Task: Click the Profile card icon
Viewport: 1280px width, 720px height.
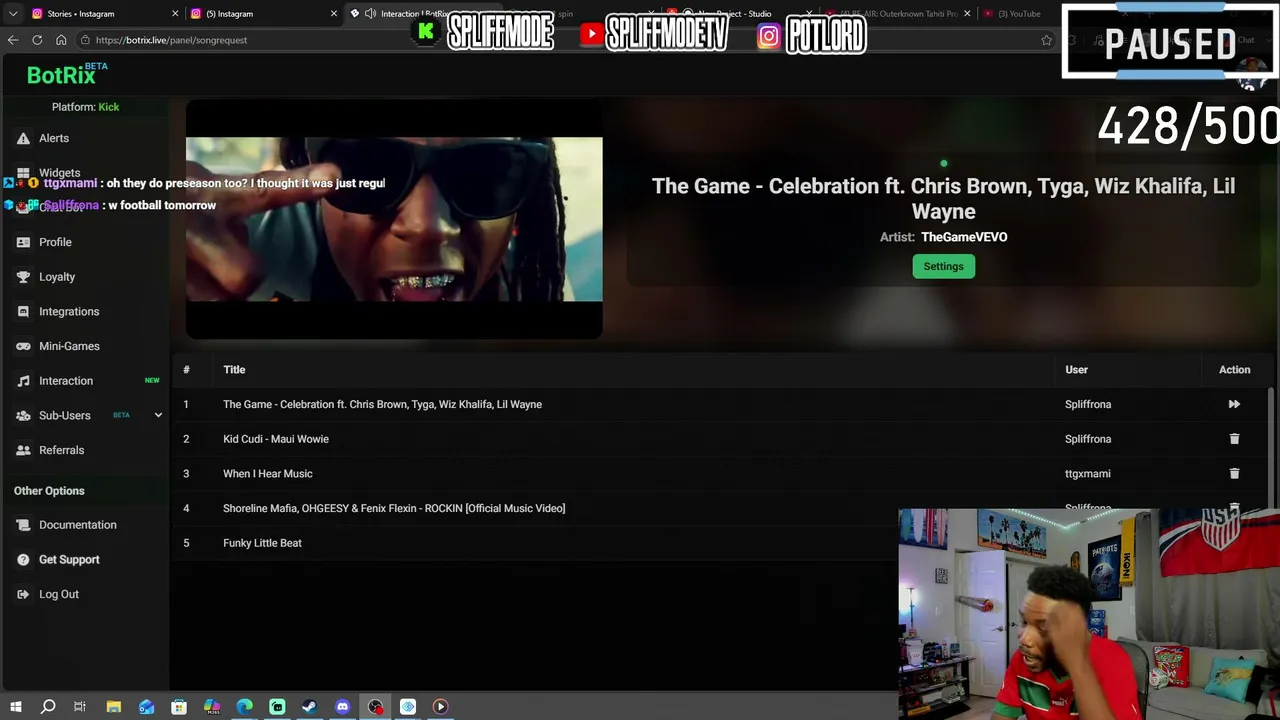Action: click(23, 242)
